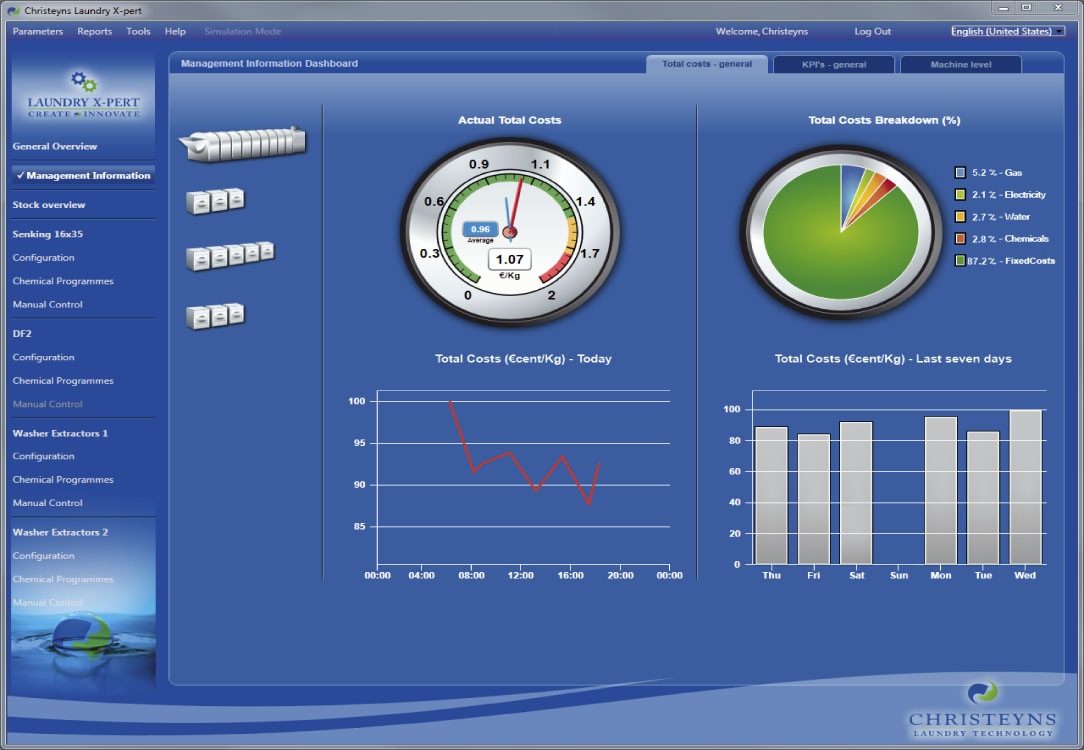Open Configuration under Senking 16x35
1084x750 pixels.
tap(44, 257)
